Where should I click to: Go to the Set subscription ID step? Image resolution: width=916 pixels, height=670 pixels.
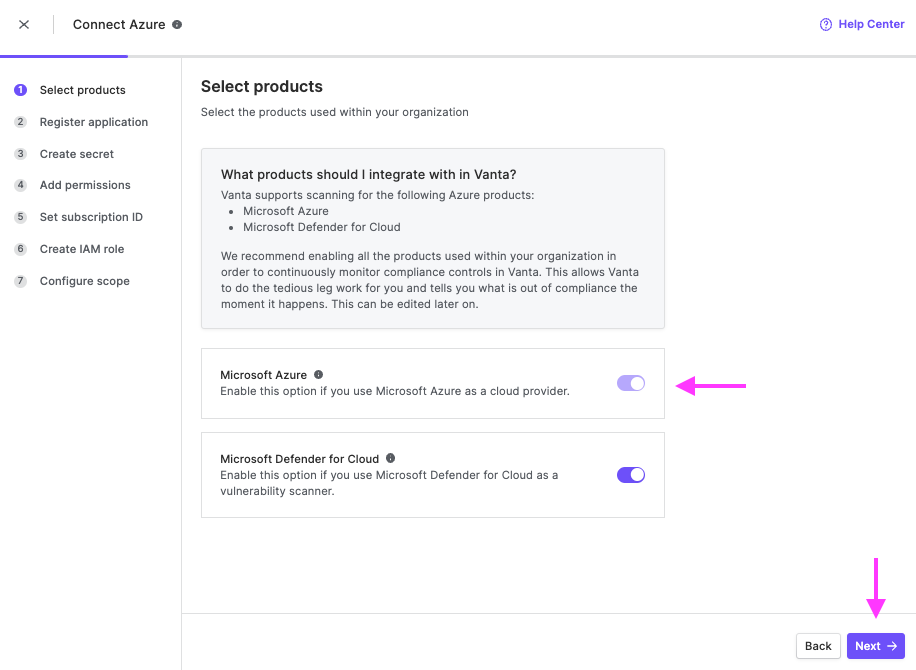coord(91,217)
